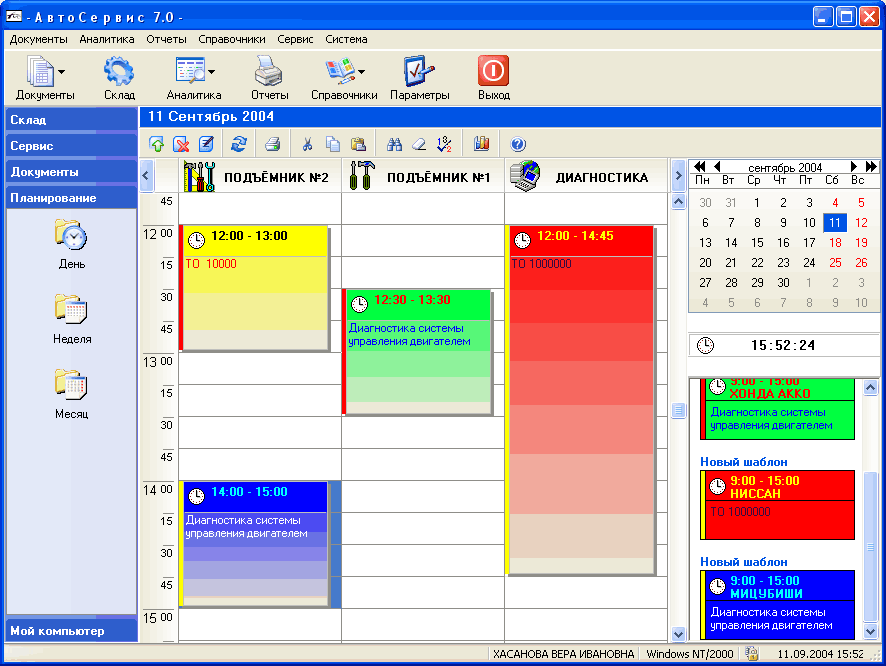The height and width of the screenshot is (666, 886).
Task: Click the Склад gear icon in toolbar
Action: point(119,73)
